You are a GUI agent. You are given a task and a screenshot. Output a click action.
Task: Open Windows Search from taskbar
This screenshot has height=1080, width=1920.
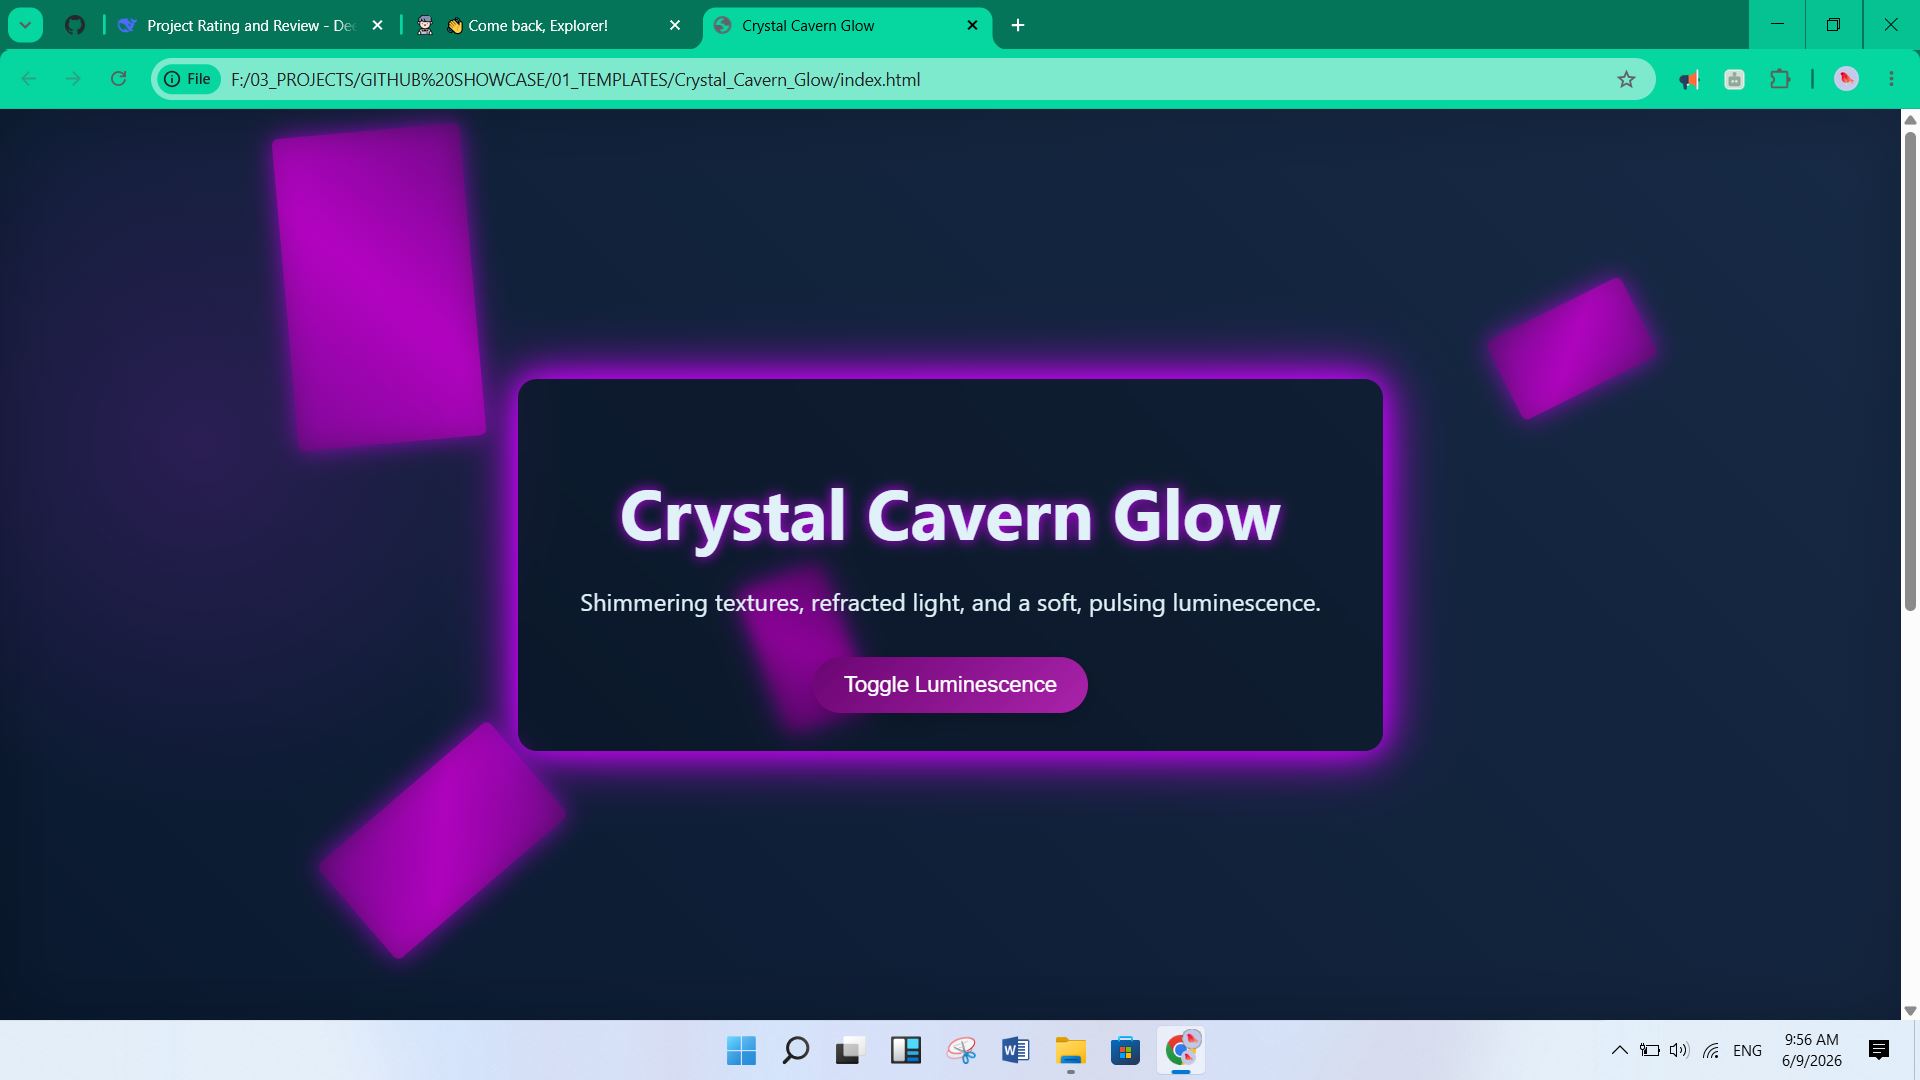pos(795,1050)
